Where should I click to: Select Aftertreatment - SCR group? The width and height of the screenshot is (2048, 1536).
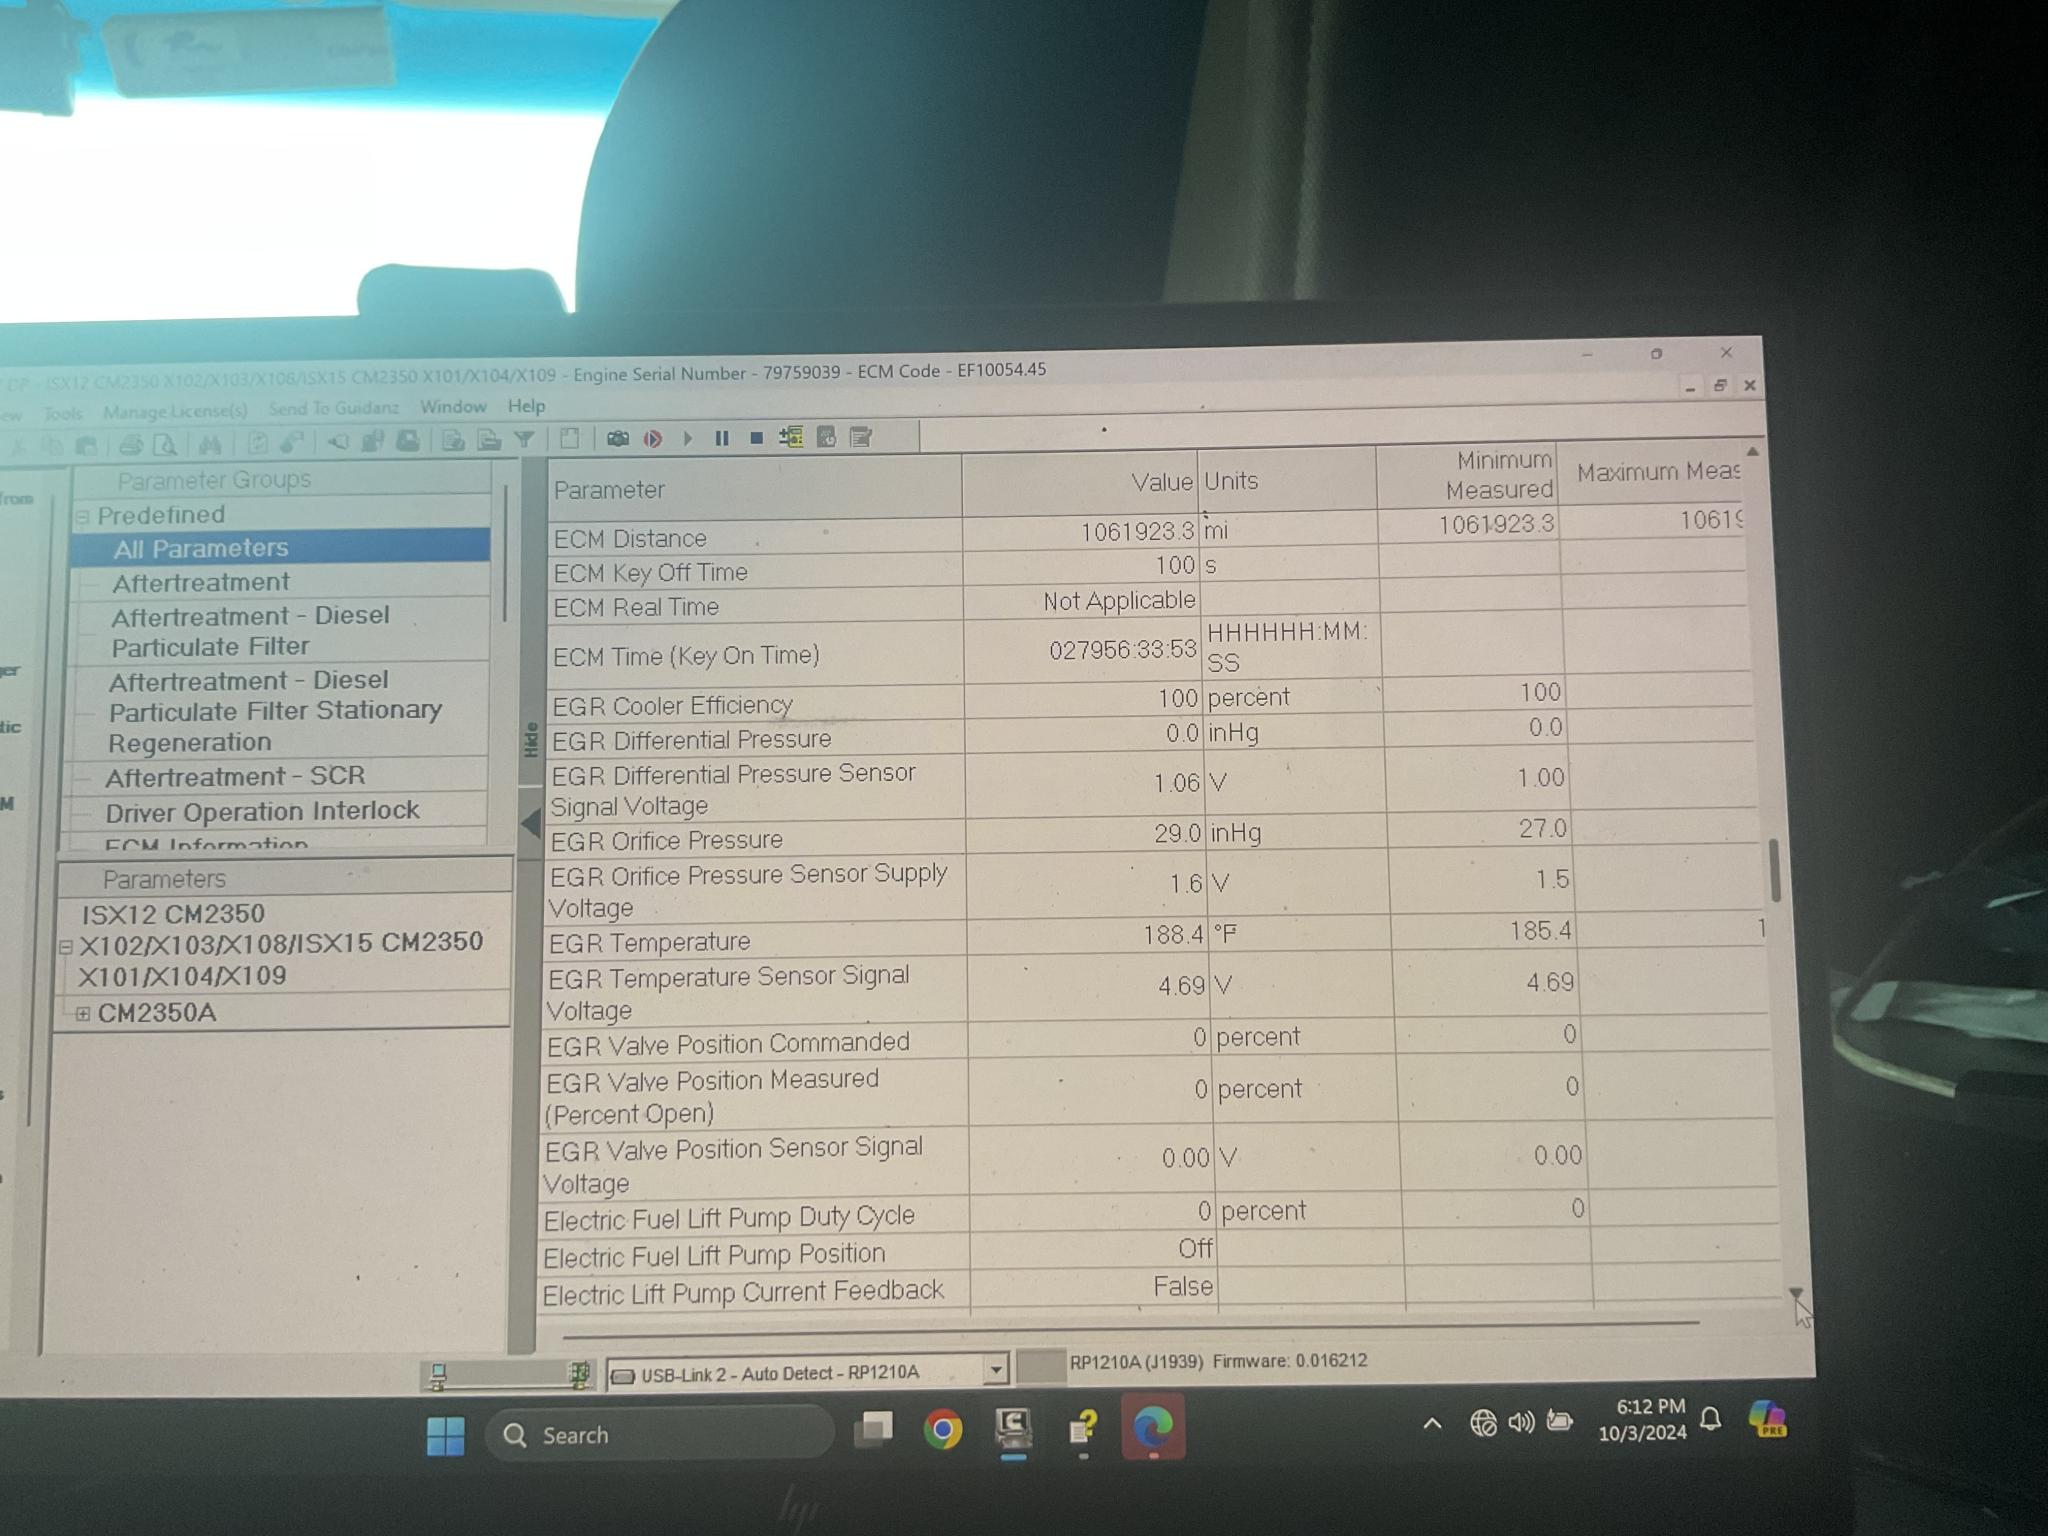click(x=276, y=776)
